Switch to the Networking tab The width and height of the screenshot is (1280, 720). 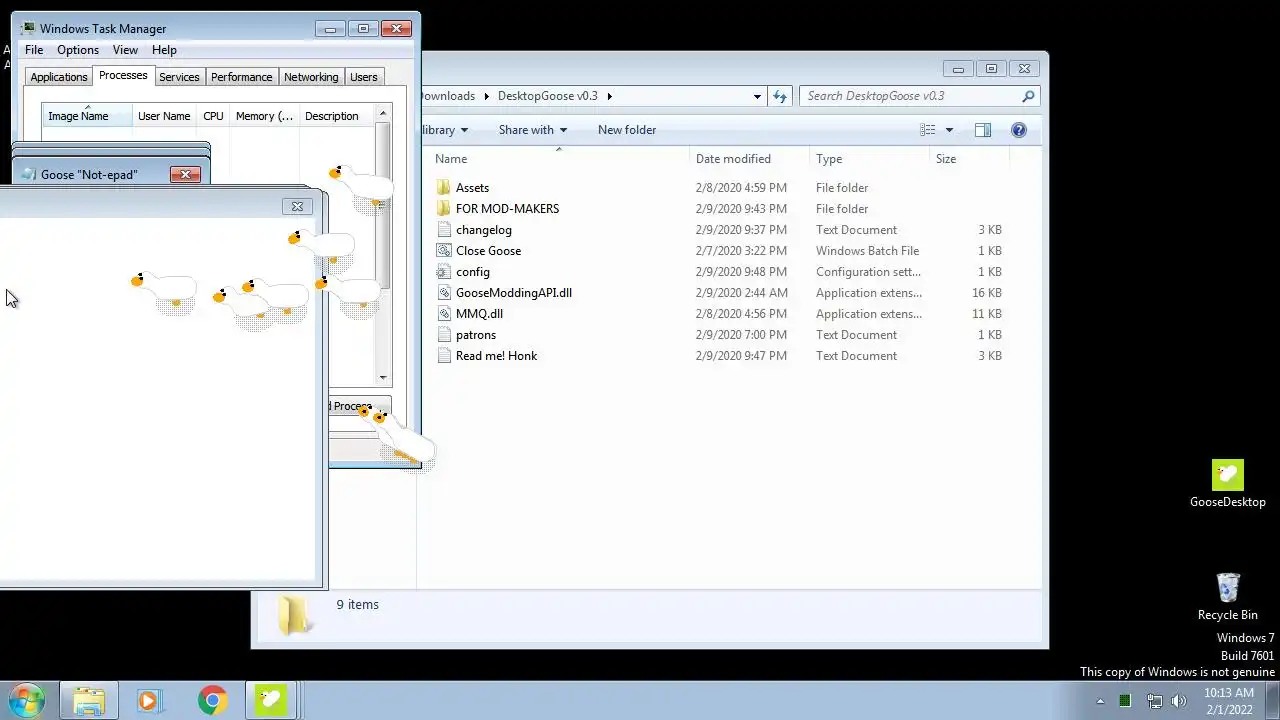pos(311,77)
